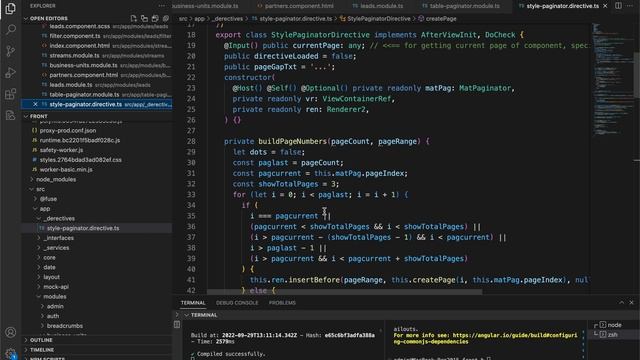Screen dimensions: 640x360
Task: Close the terminal panel
Action: pos(631,302)
